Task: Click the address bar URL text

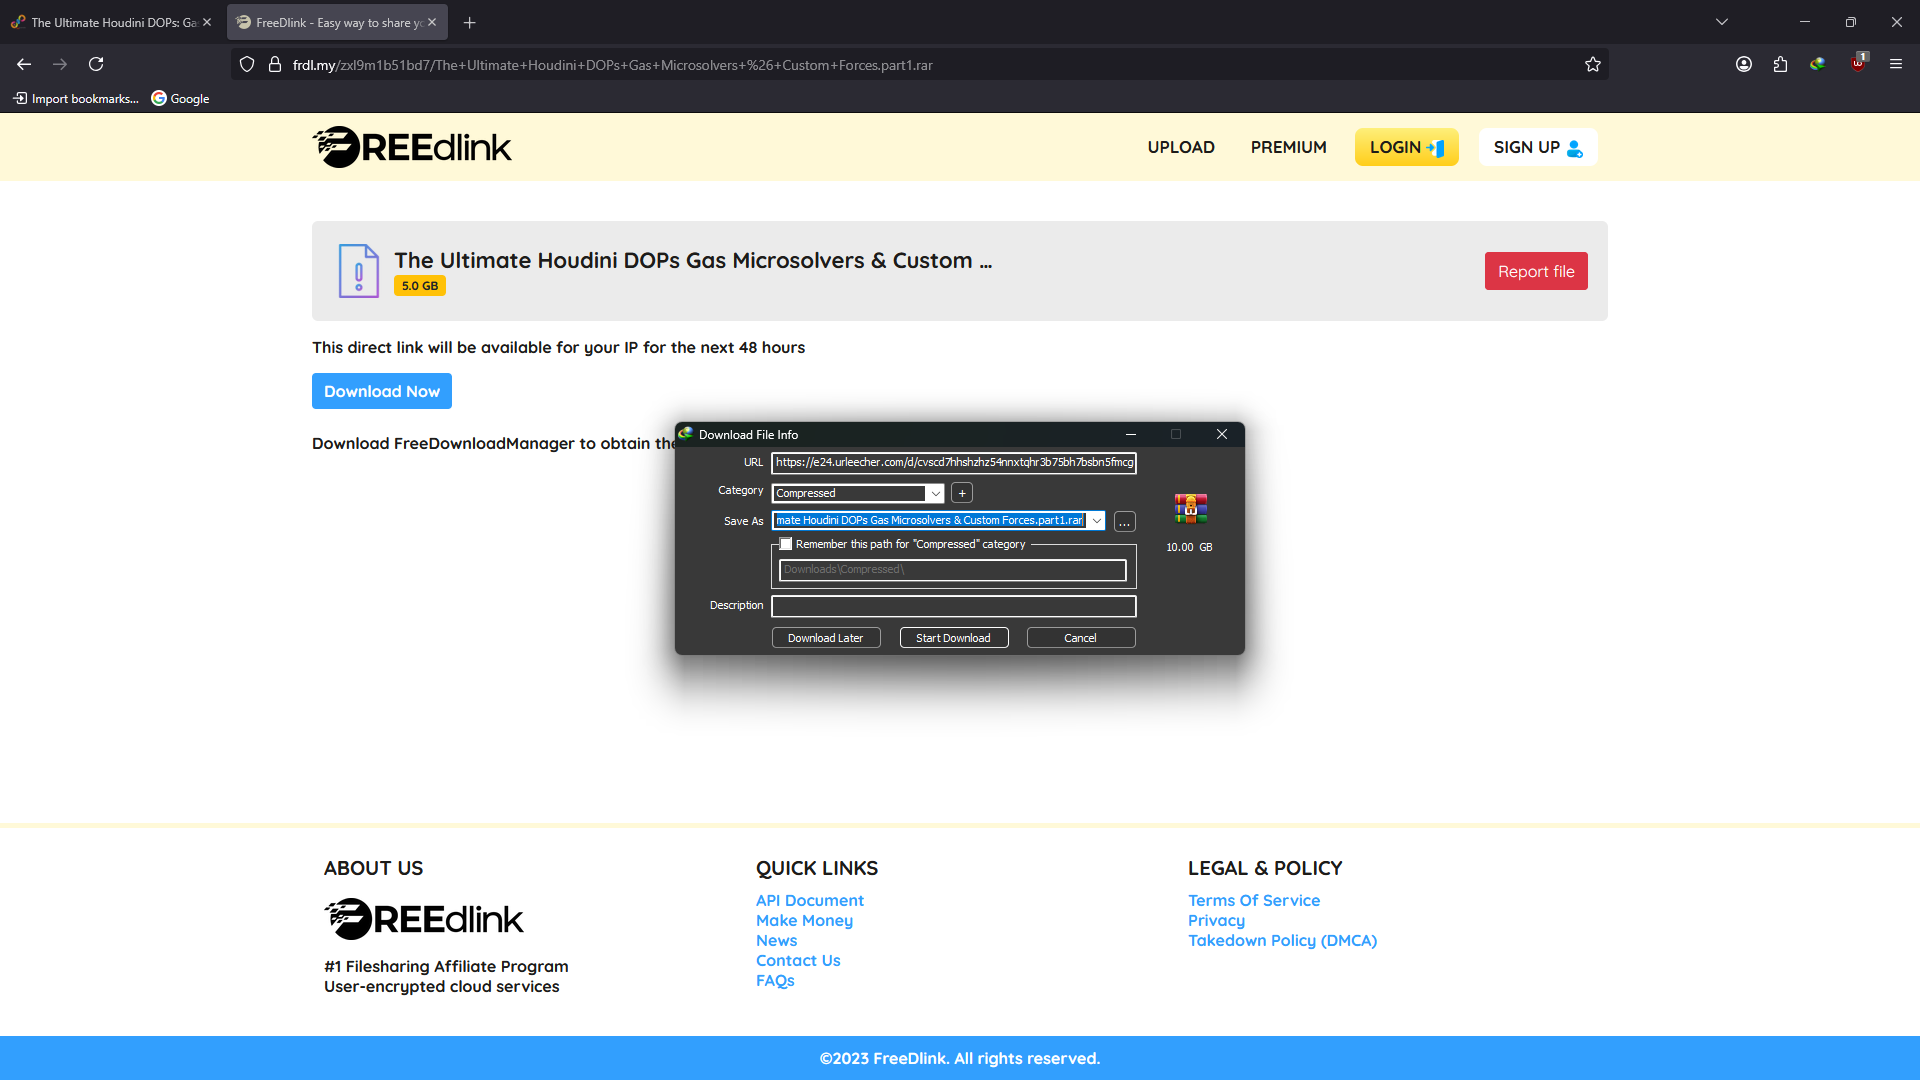Action: tap(613, 65)
